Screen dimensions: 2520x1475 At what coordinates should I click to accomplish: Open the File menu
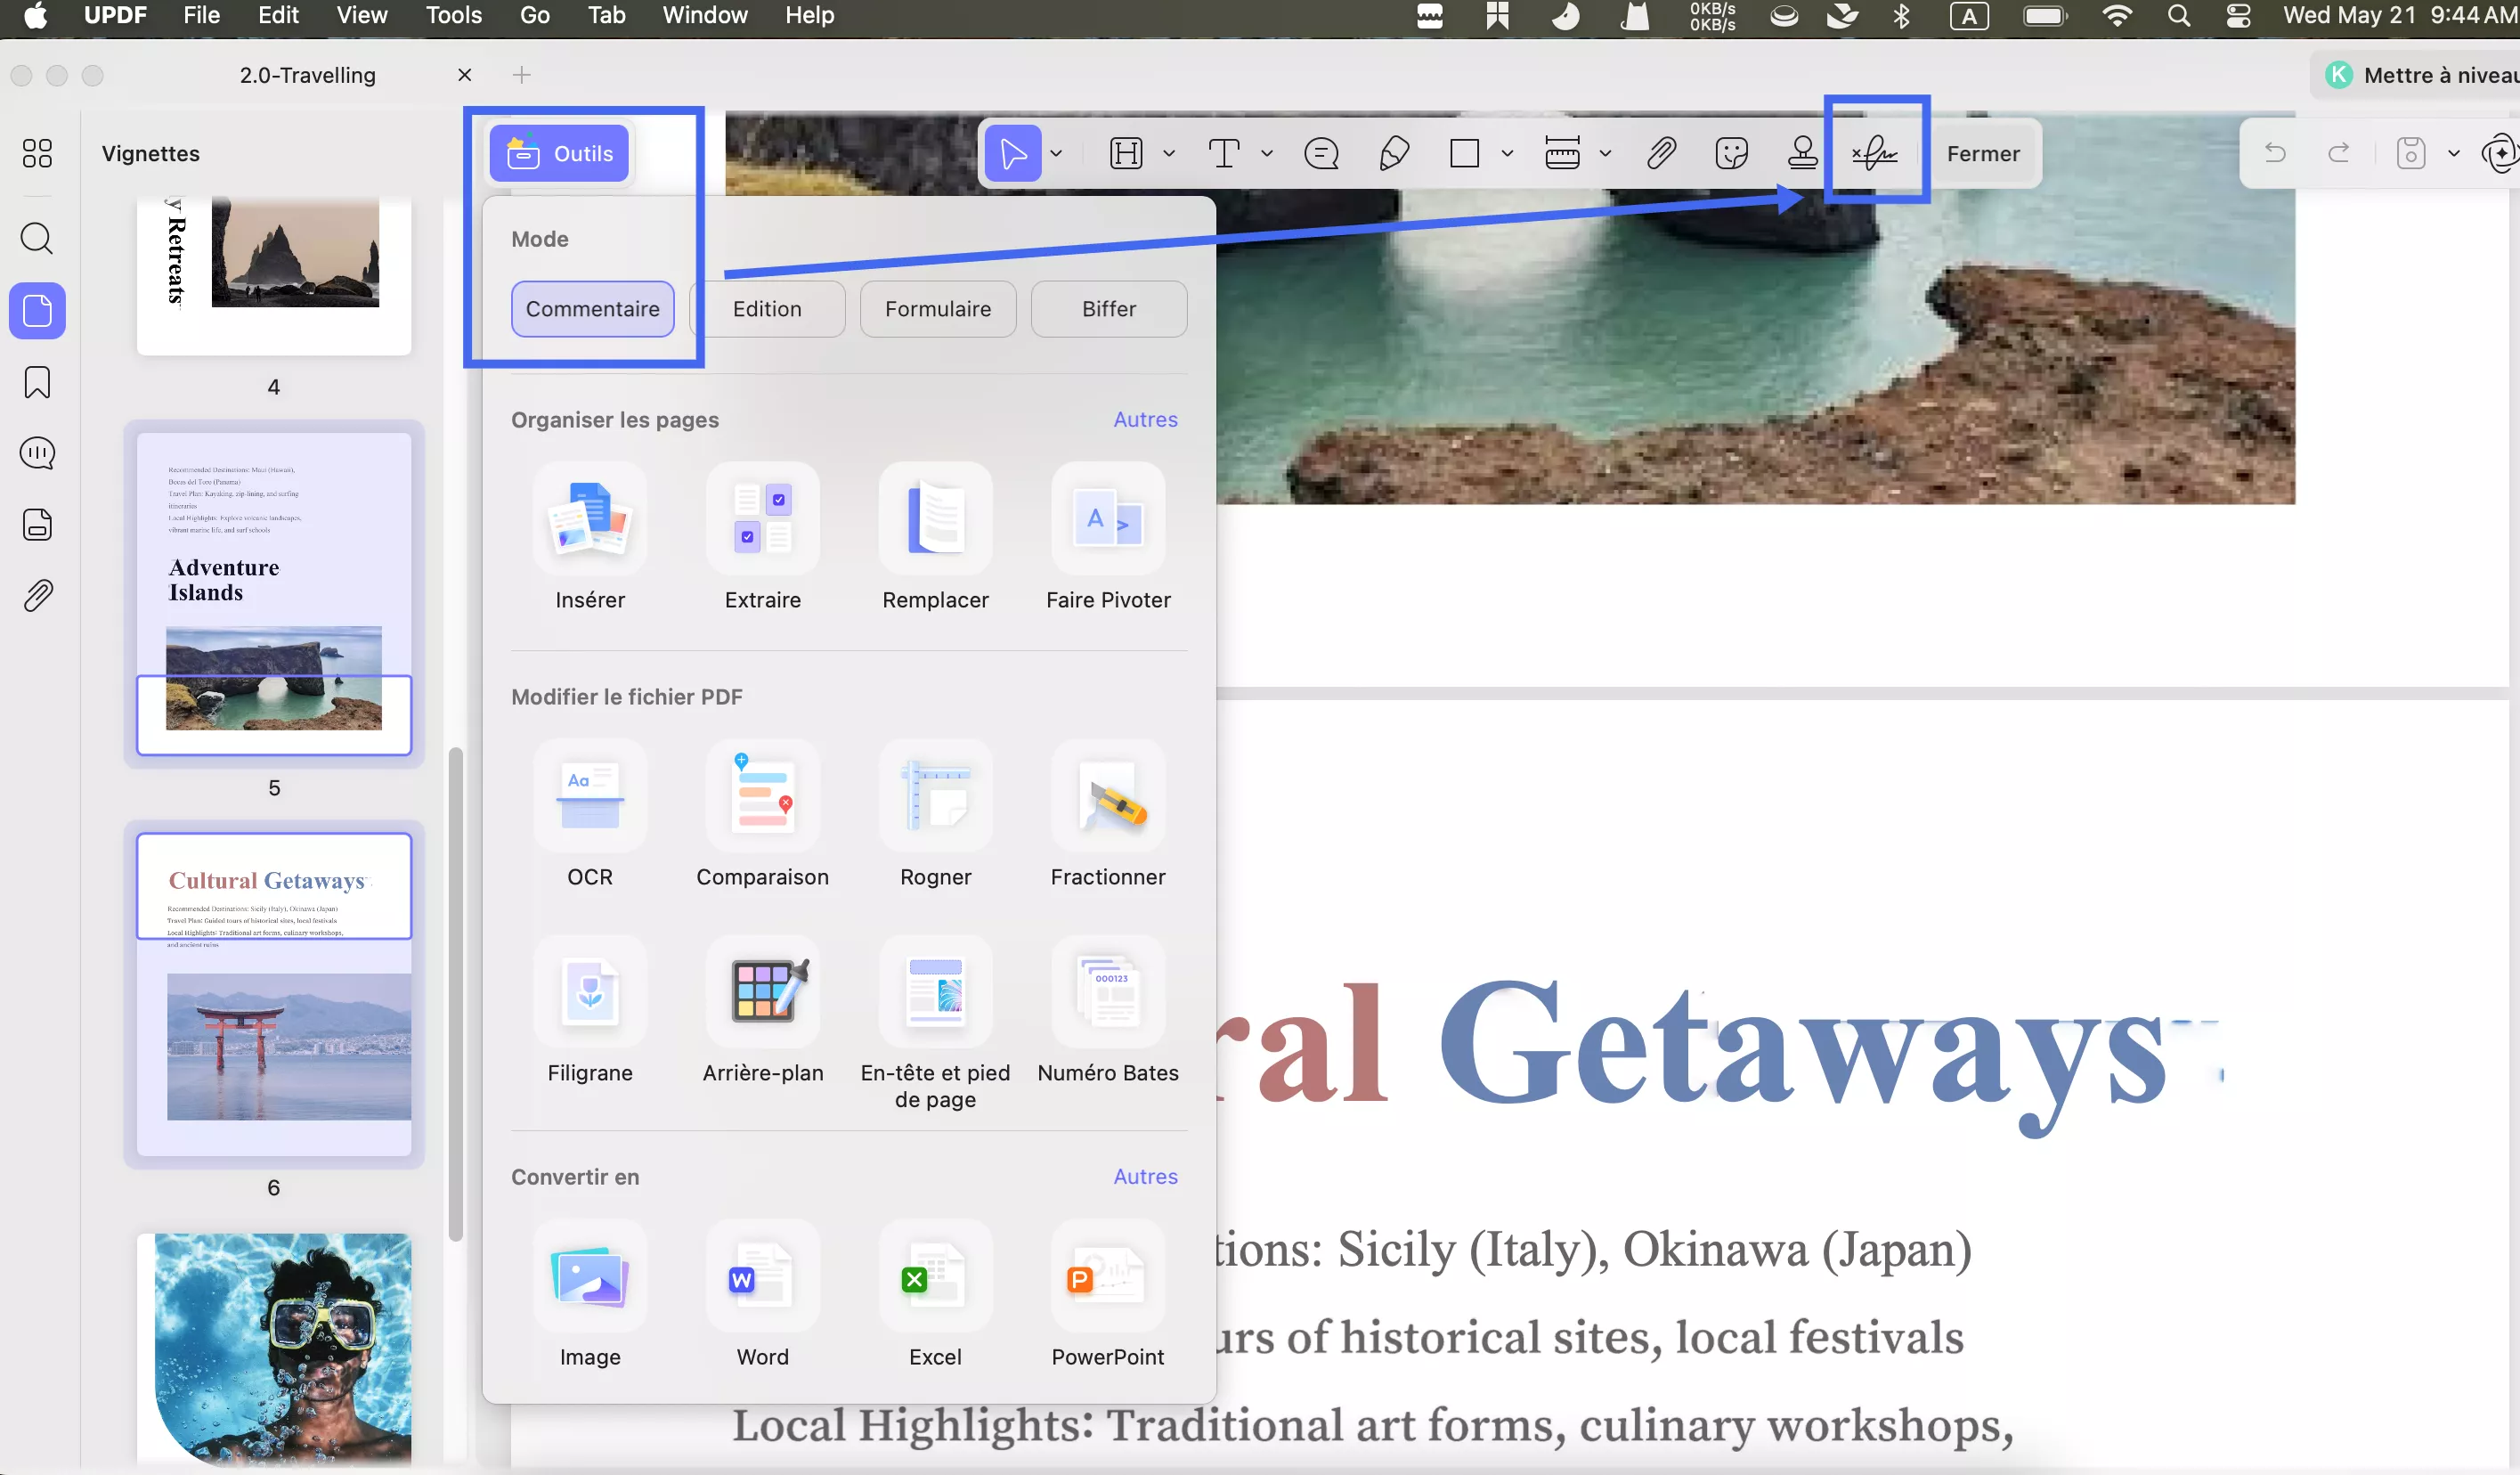tap(201, 16)
